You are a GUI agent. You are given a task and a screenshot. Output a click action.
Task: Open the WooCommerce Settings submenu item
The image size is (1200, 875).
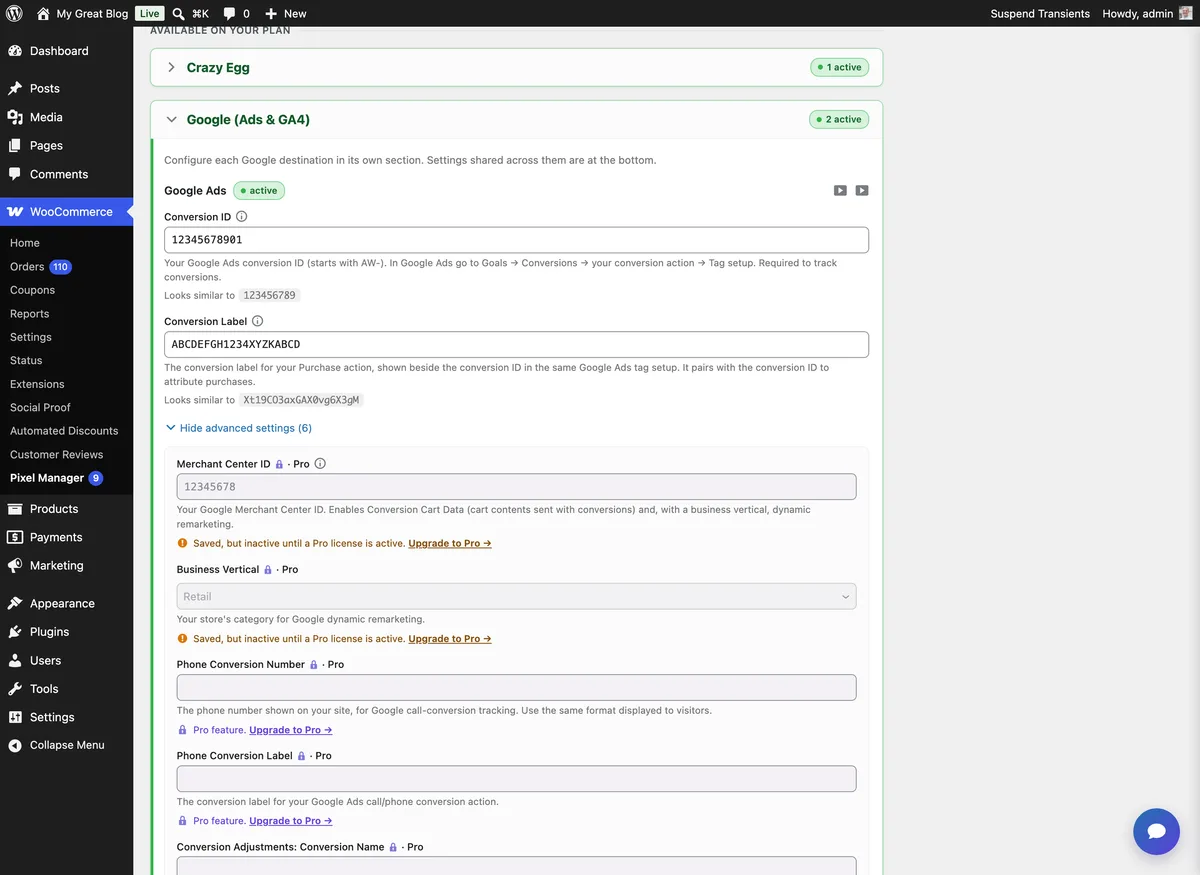click(x=31, y=337)
